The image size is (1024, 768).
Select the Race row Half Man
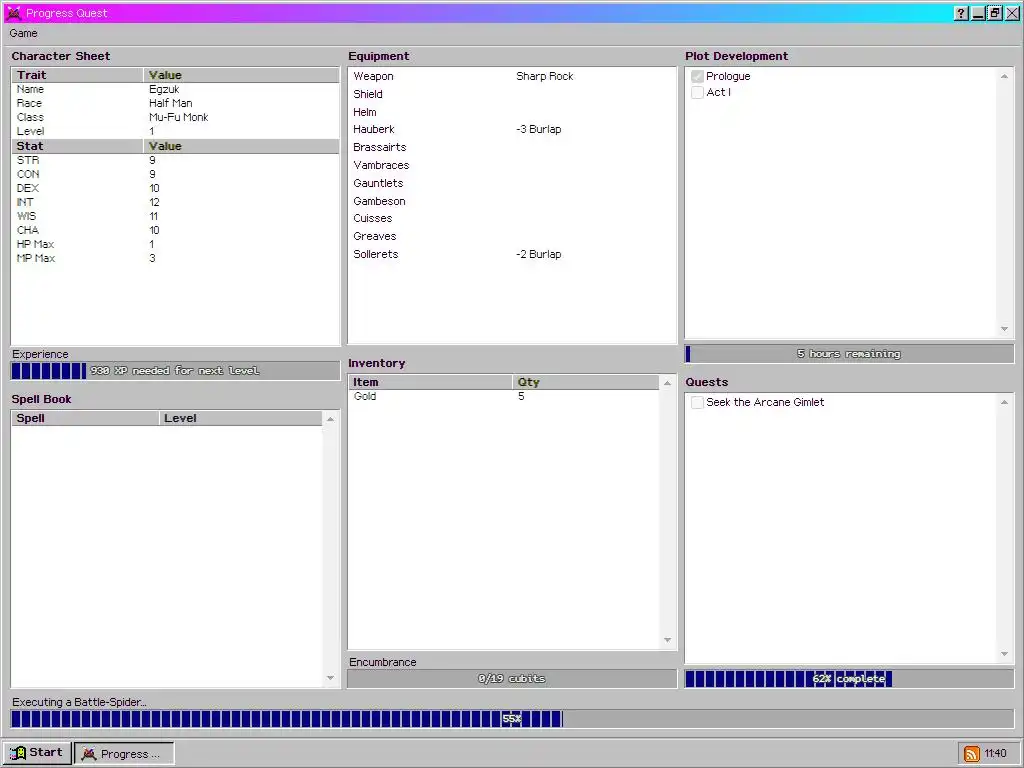coord(175,103)
